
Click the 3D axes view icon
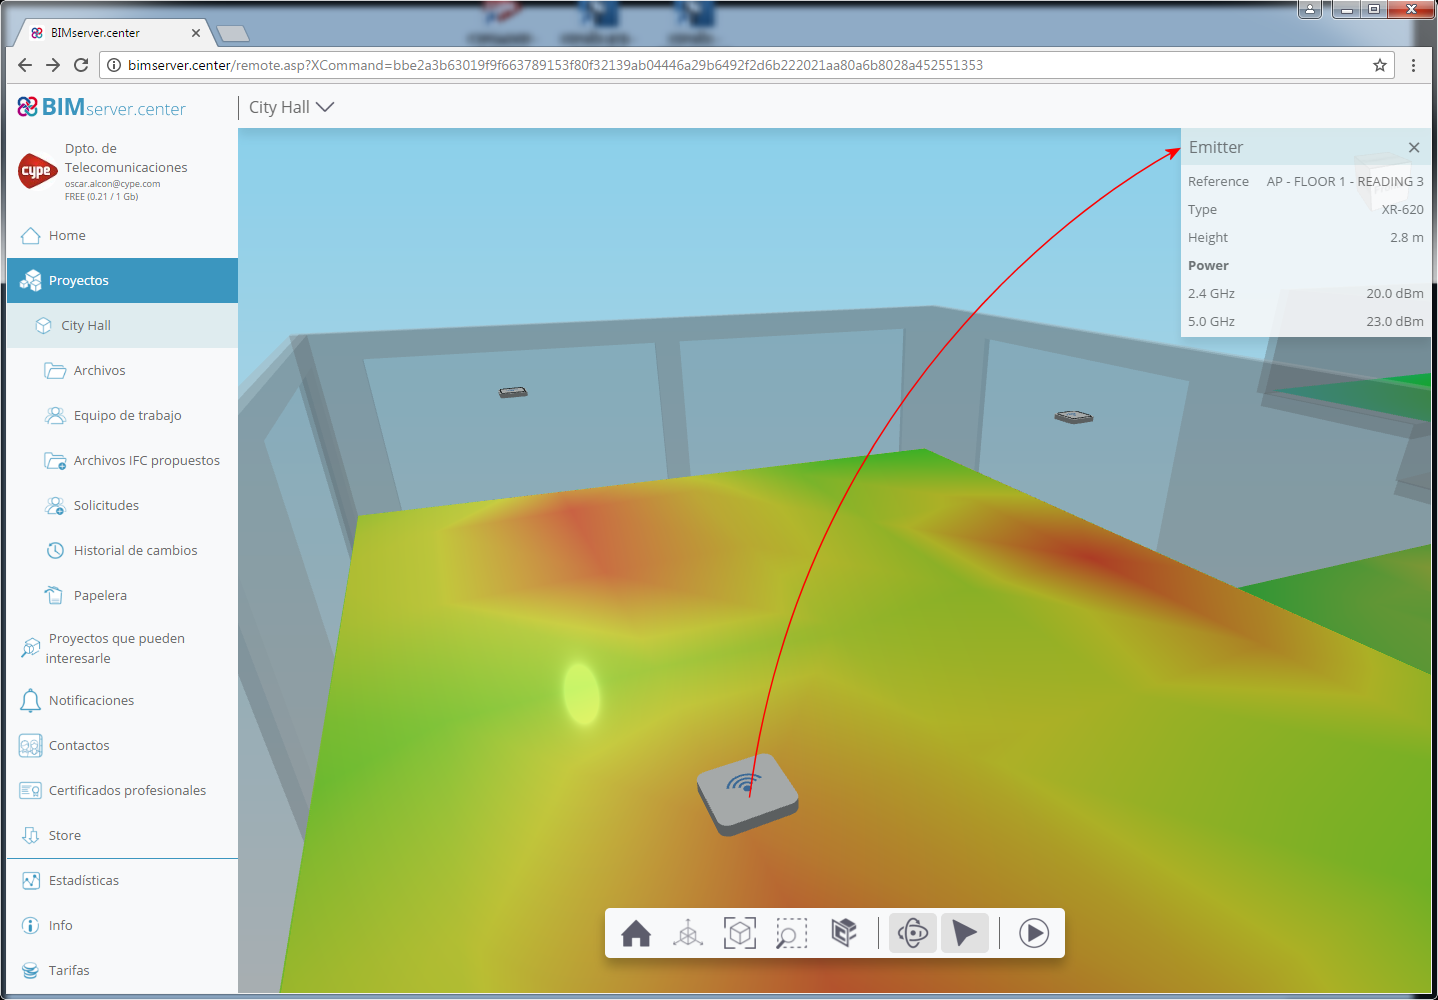(x=688, y=933)
